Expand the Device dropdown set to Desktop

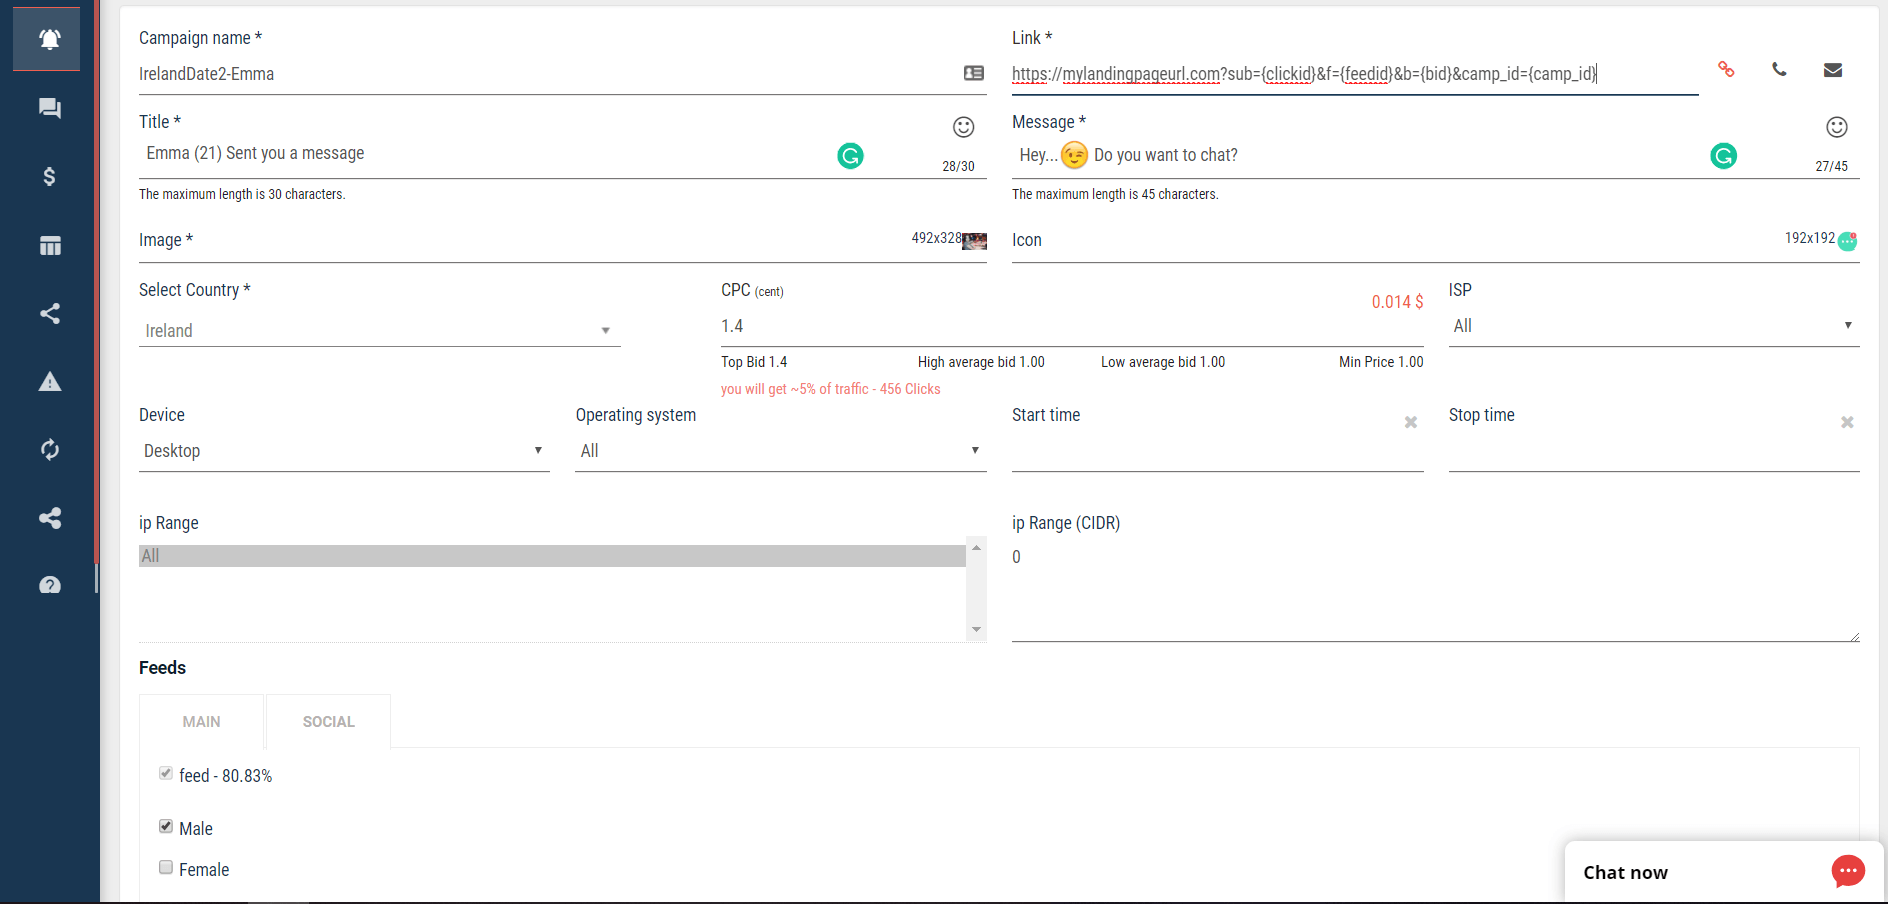(343, 451)
